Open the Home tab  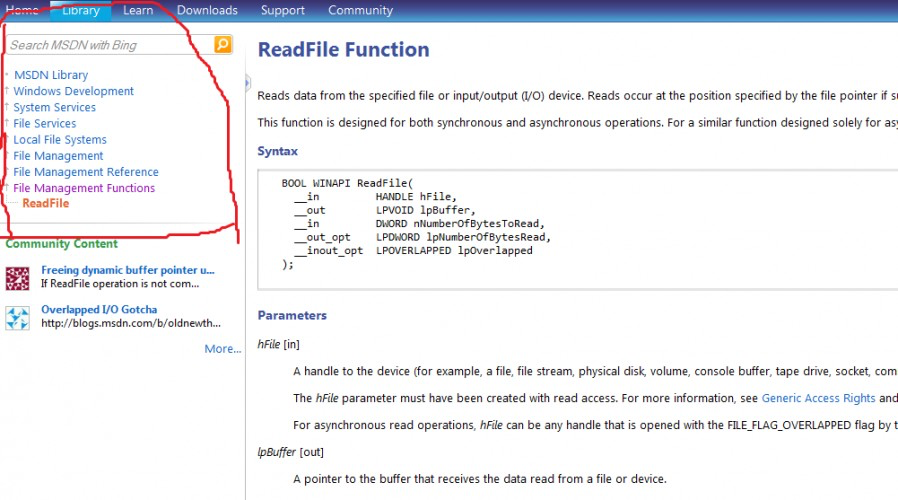point(22,10)
